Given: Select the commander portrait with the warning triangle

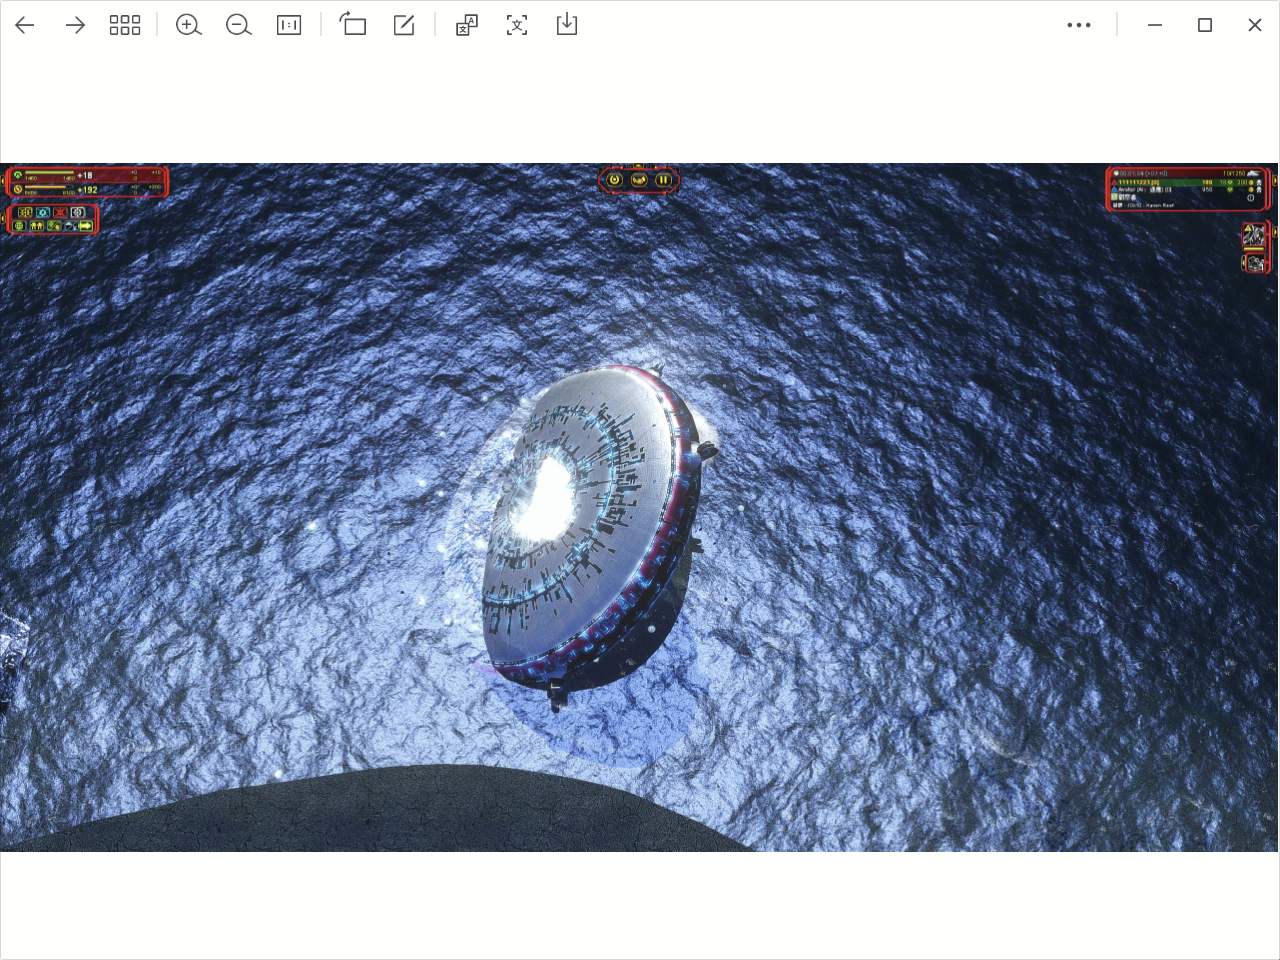Looking at the screenshot, I should [x=1254, y=235].
